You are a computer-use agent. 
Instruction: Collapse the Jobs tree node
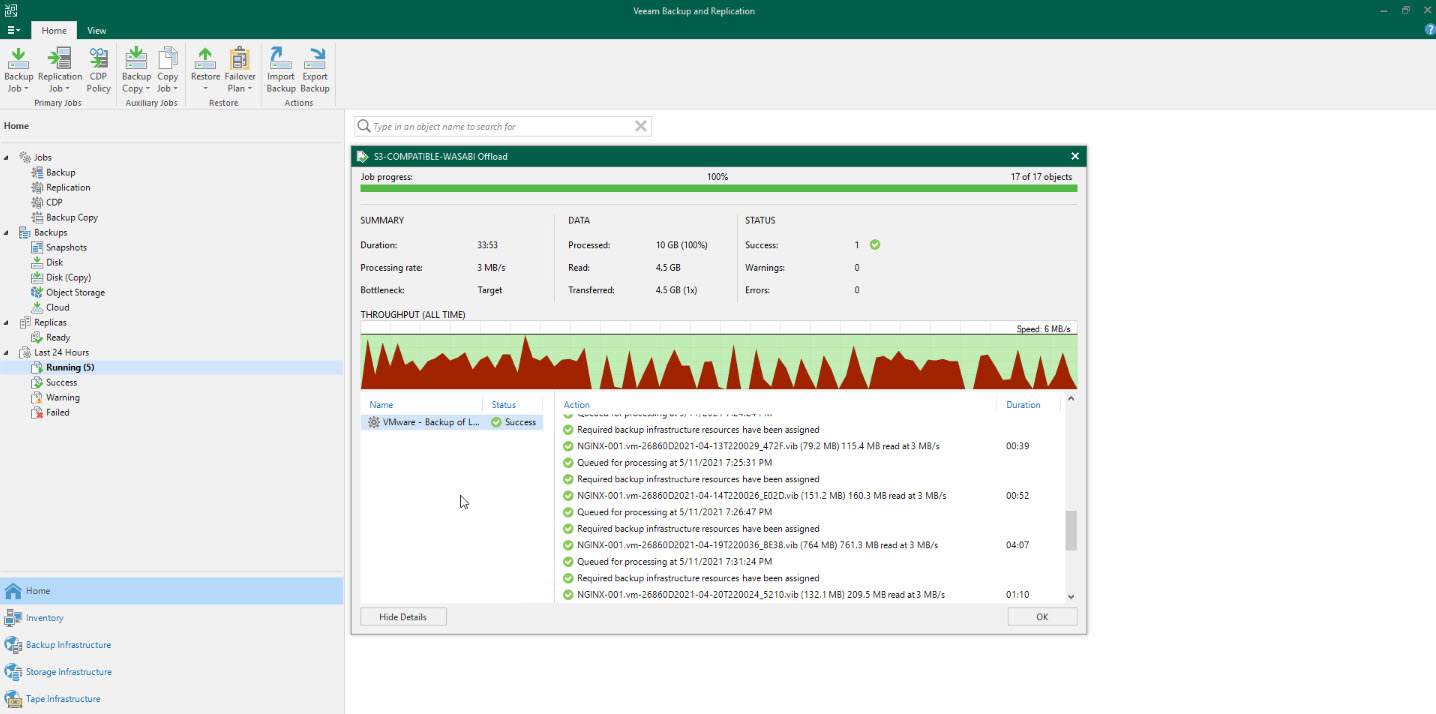tap(6, 158)
